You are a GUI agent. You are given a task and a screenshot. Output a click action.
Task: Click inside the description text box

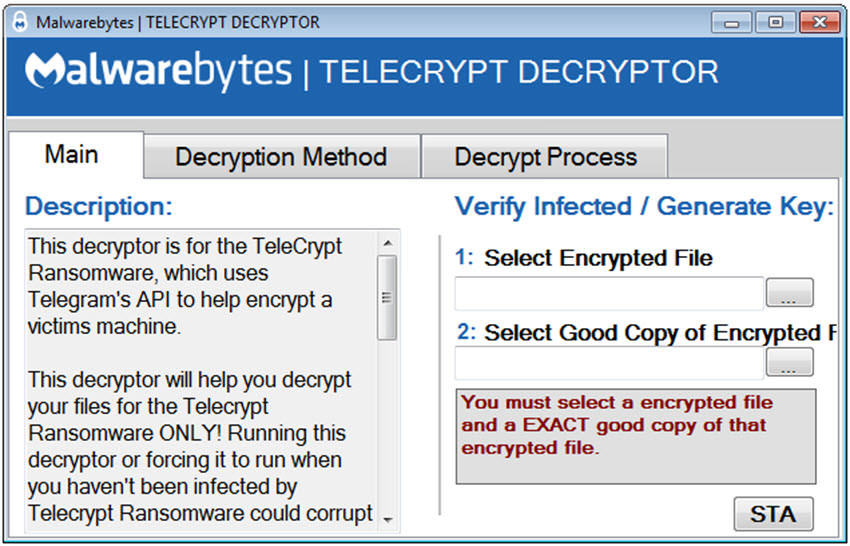[x=200, y=380]
